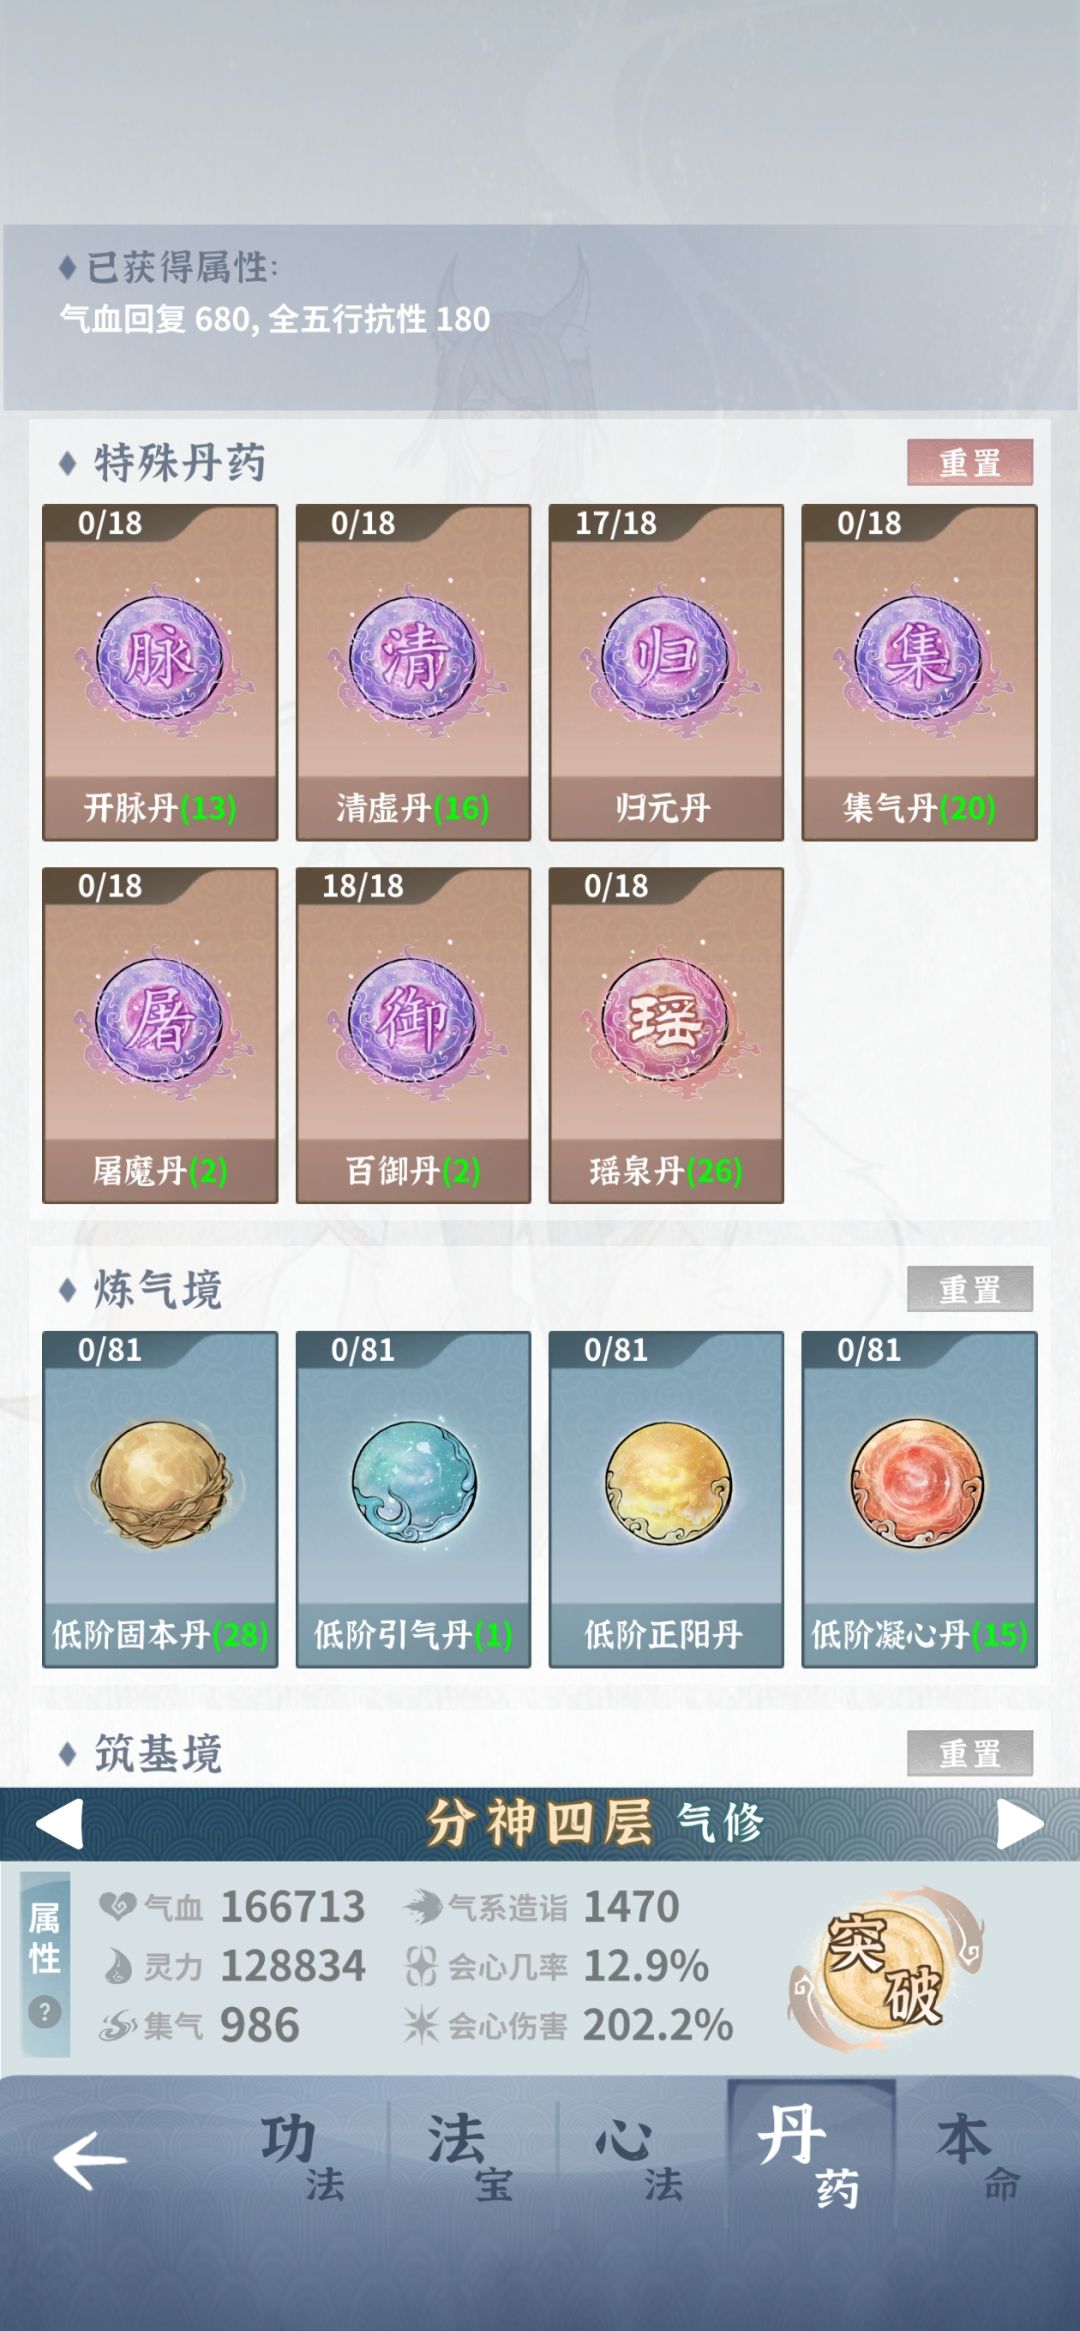The width and height of the screenshot is (1080, 2331).
Task: Select the 开脉丹 pill card
Action: pyautogui.click(x=160, y=672)
